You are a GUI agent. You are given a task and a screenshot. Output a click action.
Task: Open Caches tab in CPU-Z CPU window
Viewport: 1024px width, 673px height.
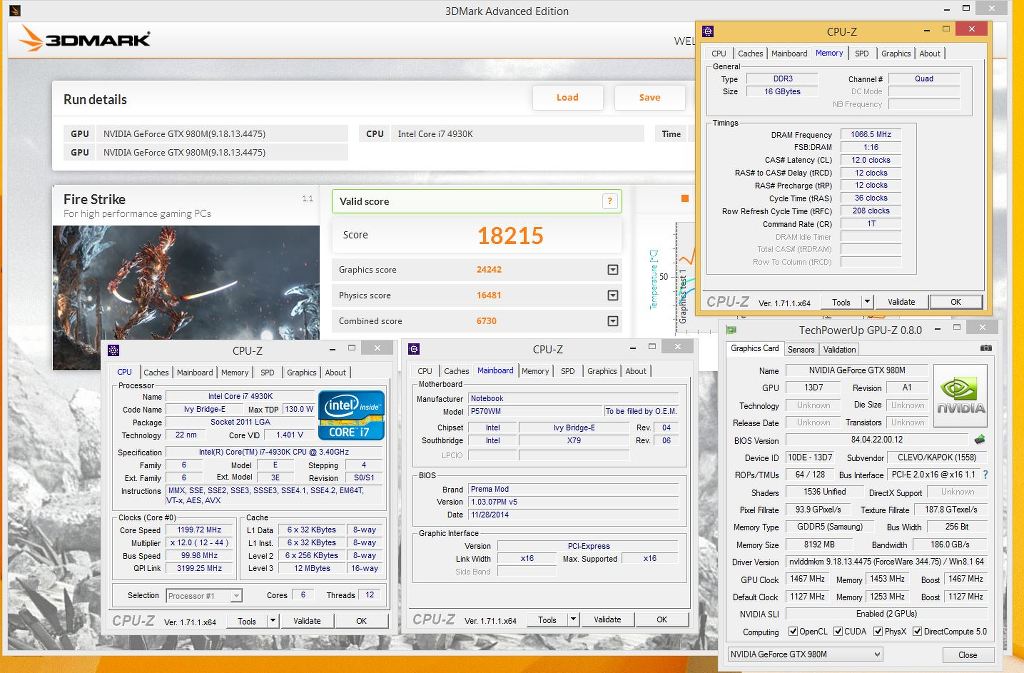click(156, 372)
